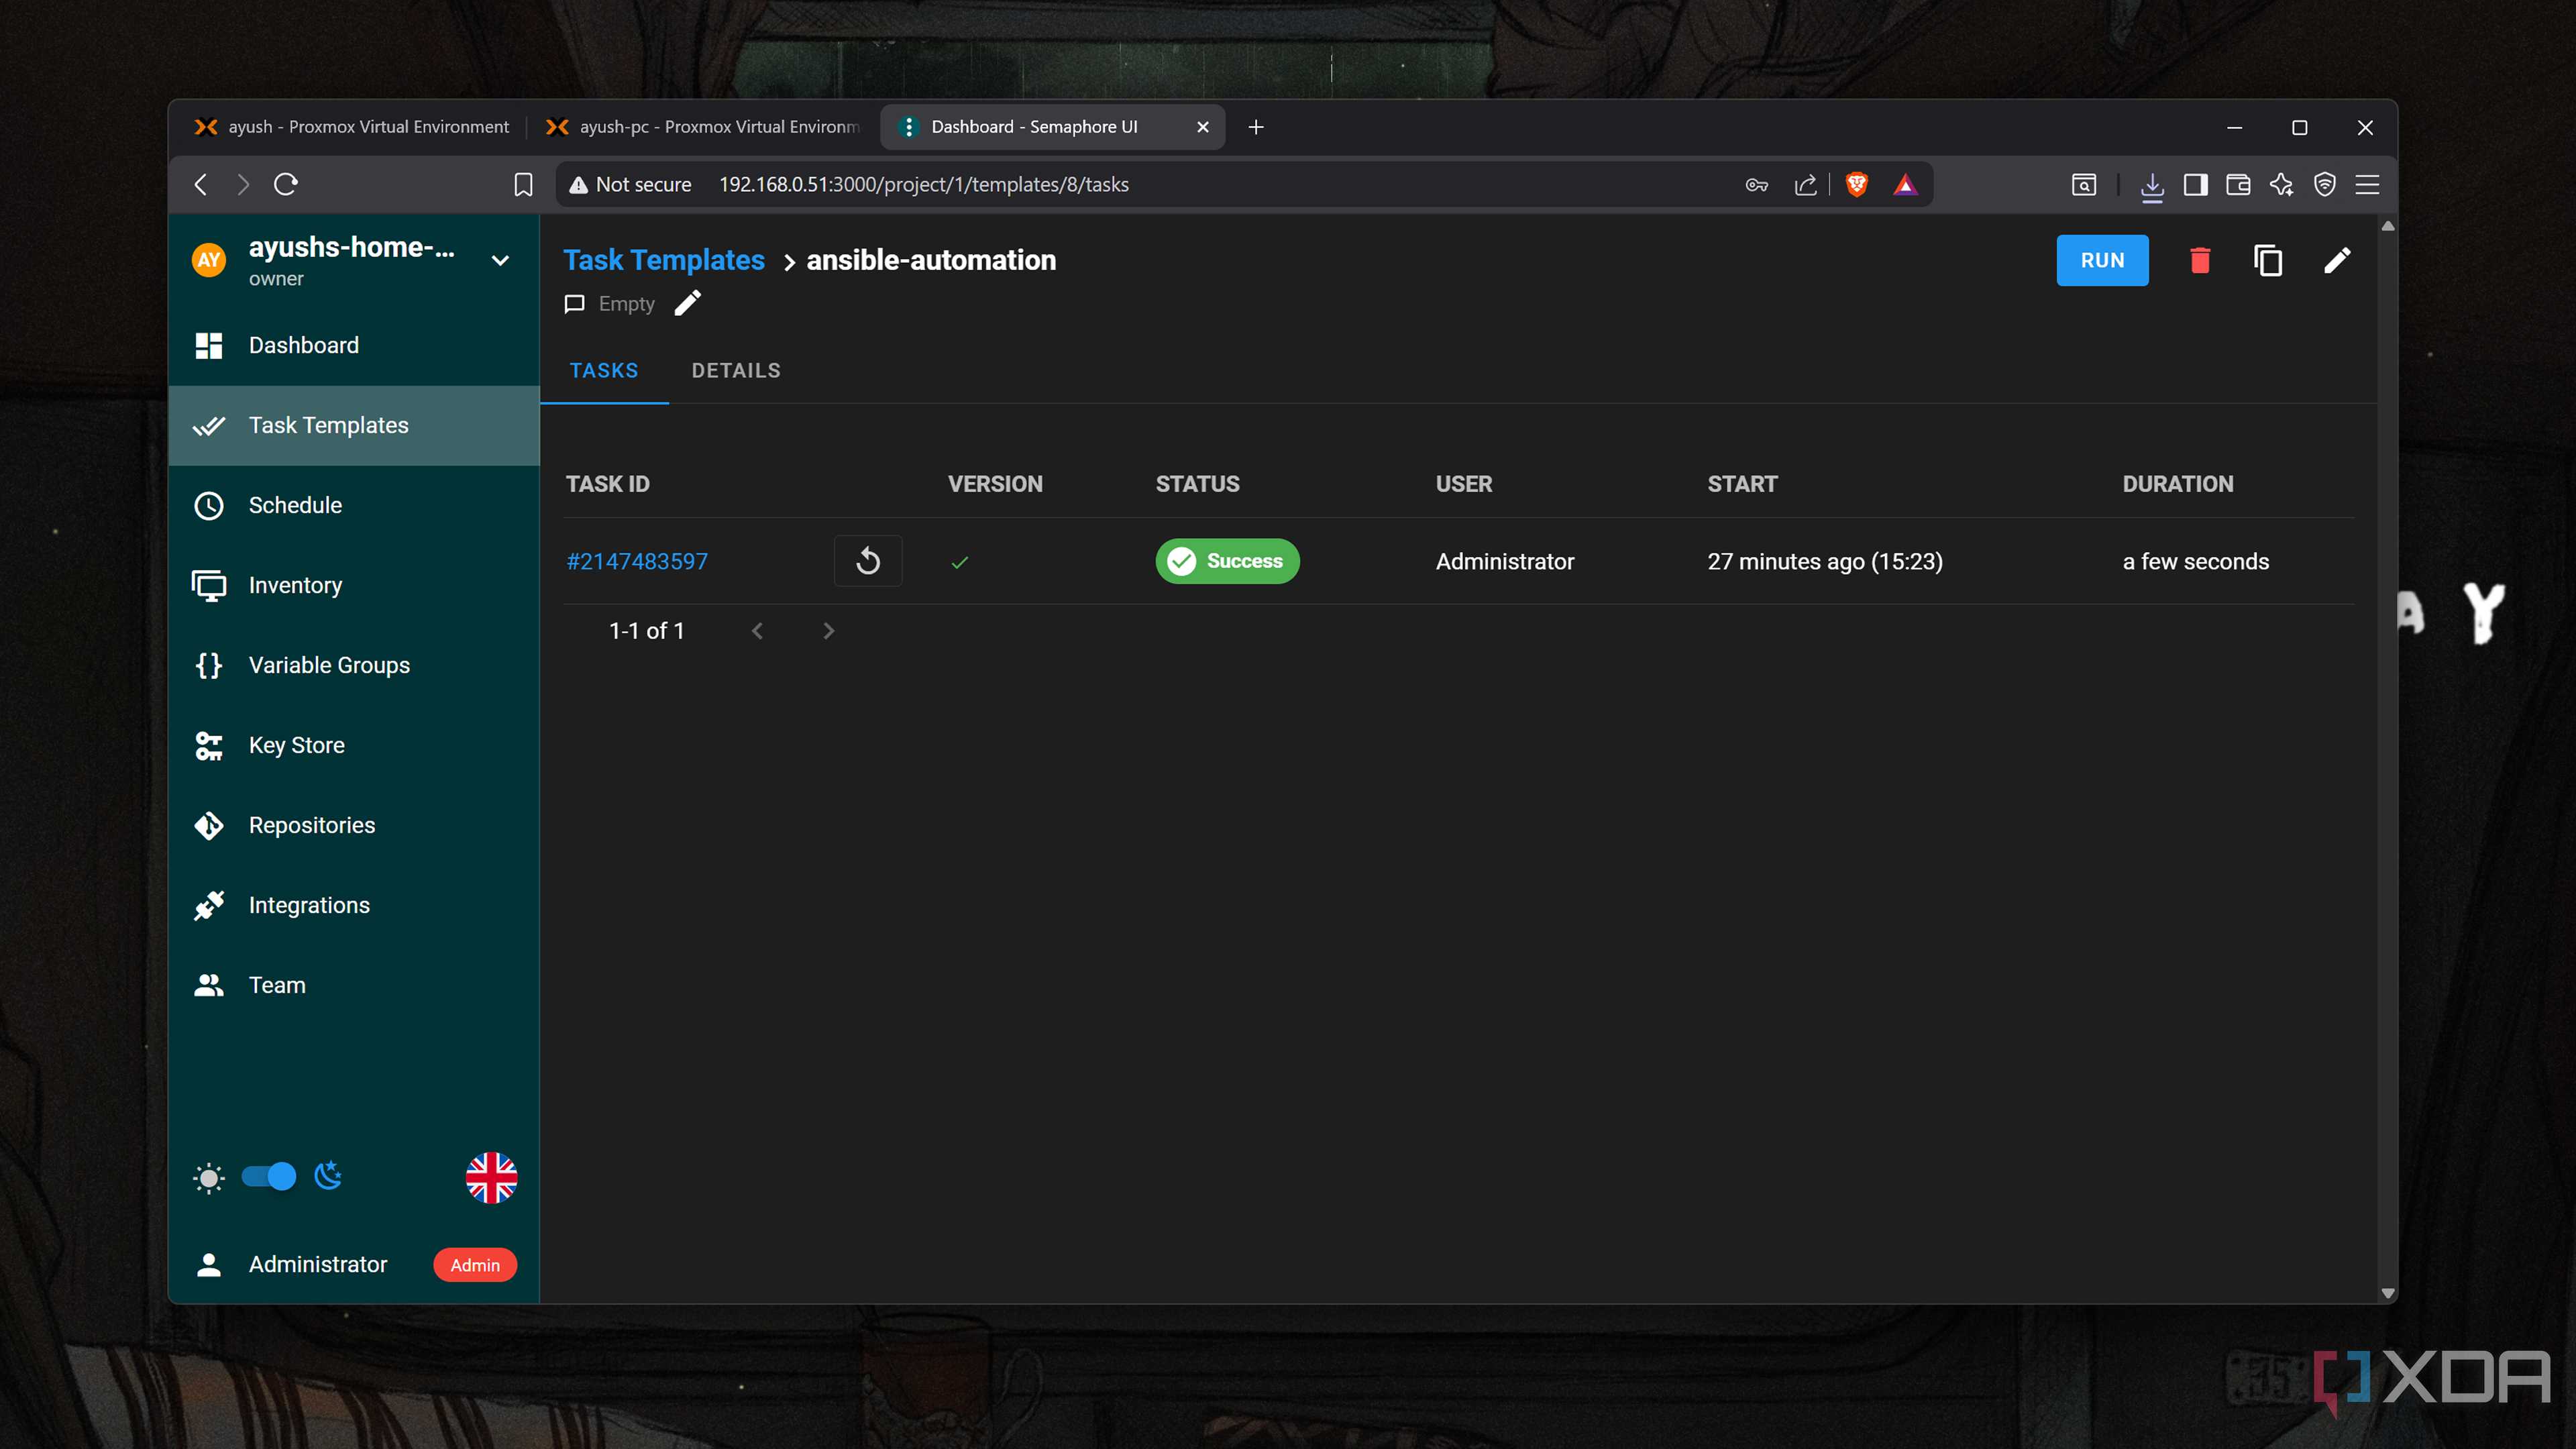Image resolution: width=2576 pixels, height=1449 pixels.
Task: Click the Administrator user entry at bottom
Action: coord(354,1264)
